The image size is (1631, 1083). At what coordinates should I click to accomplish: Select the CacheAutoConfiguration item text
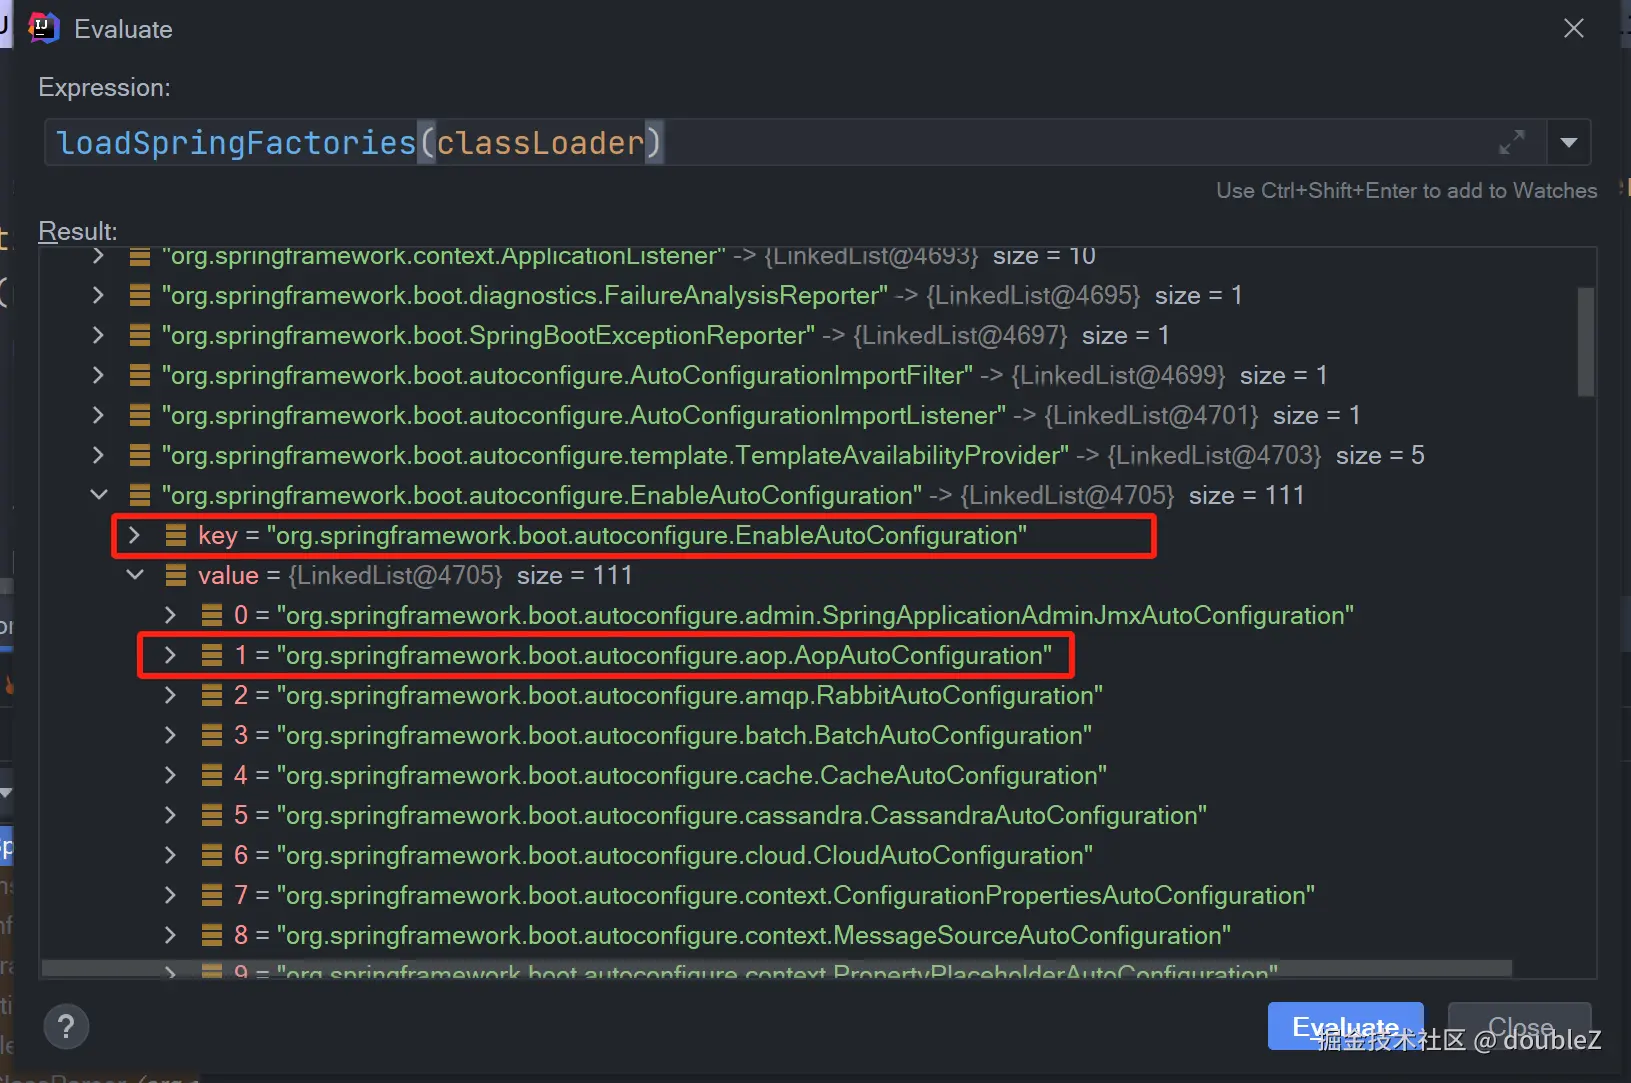coord(670,775)
